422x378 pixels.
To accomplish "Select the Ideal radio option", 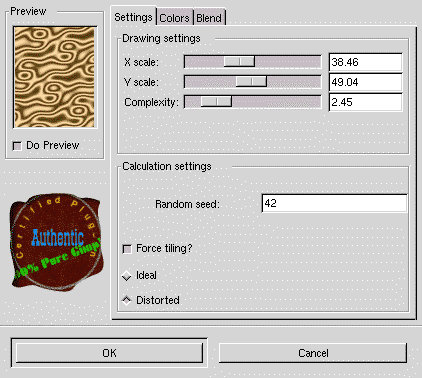I will (x=127, y=276).
